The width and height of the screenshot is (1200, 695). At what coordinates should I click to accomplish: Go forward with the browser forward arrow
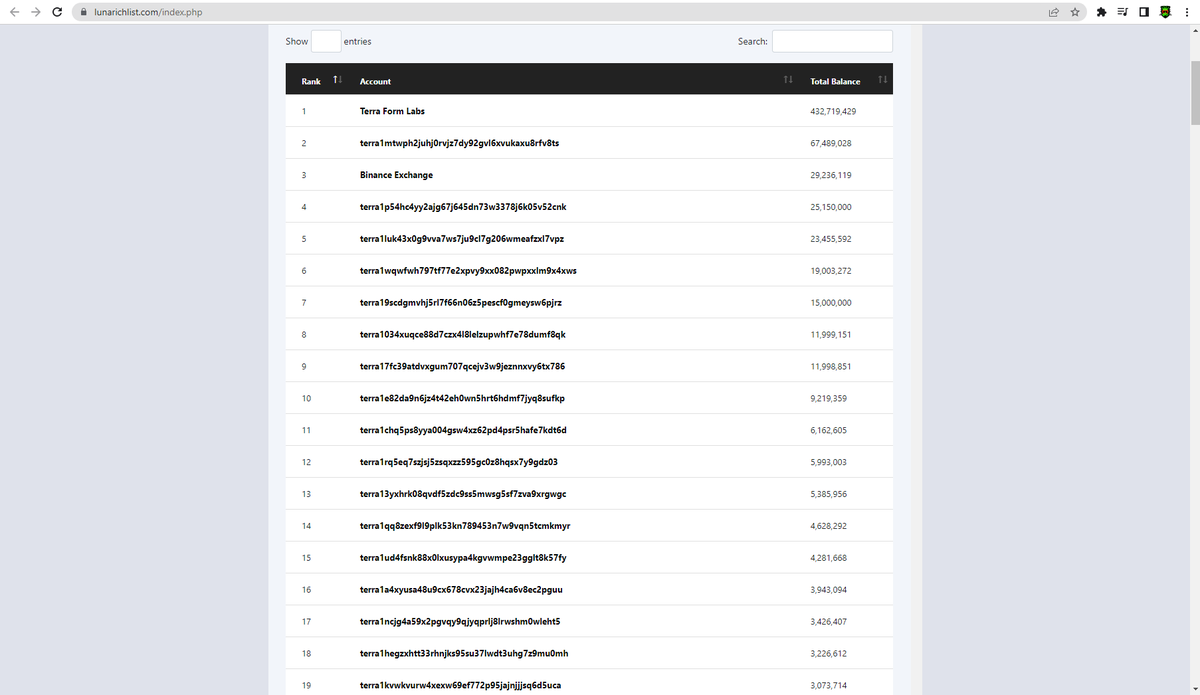(x=34, y=12)
